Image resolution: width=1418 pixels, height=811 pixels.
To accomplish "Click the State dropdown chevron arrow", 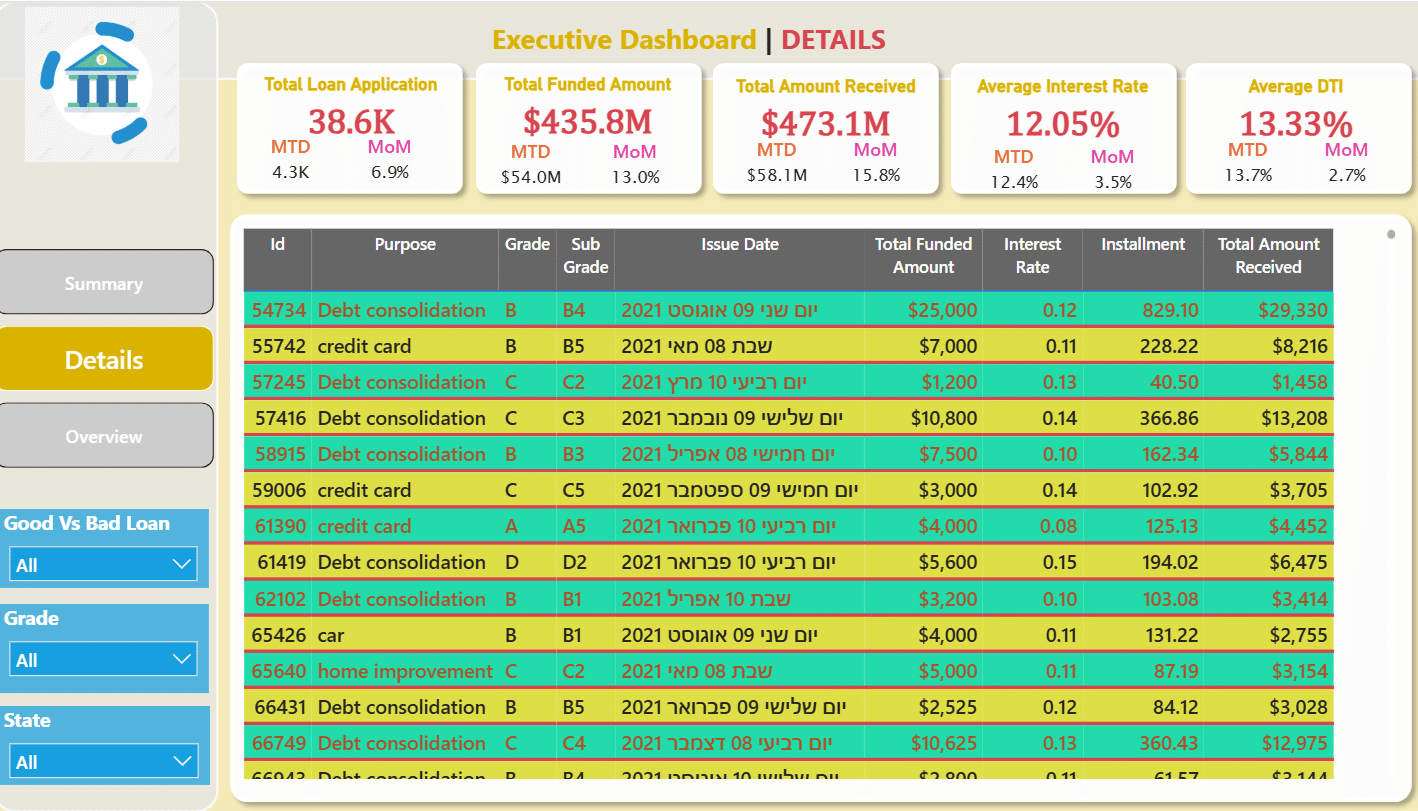I will [182, 761].
